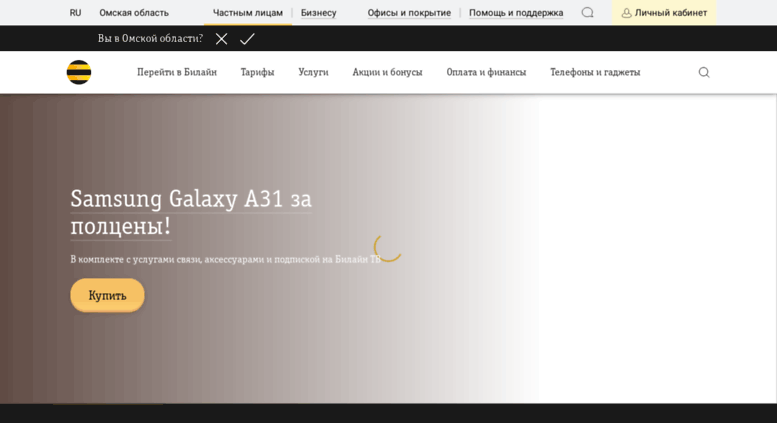The width and height of the screenshot is (777, 423).
Task: Change region from Омская область
Action: [x=134, y=13]
